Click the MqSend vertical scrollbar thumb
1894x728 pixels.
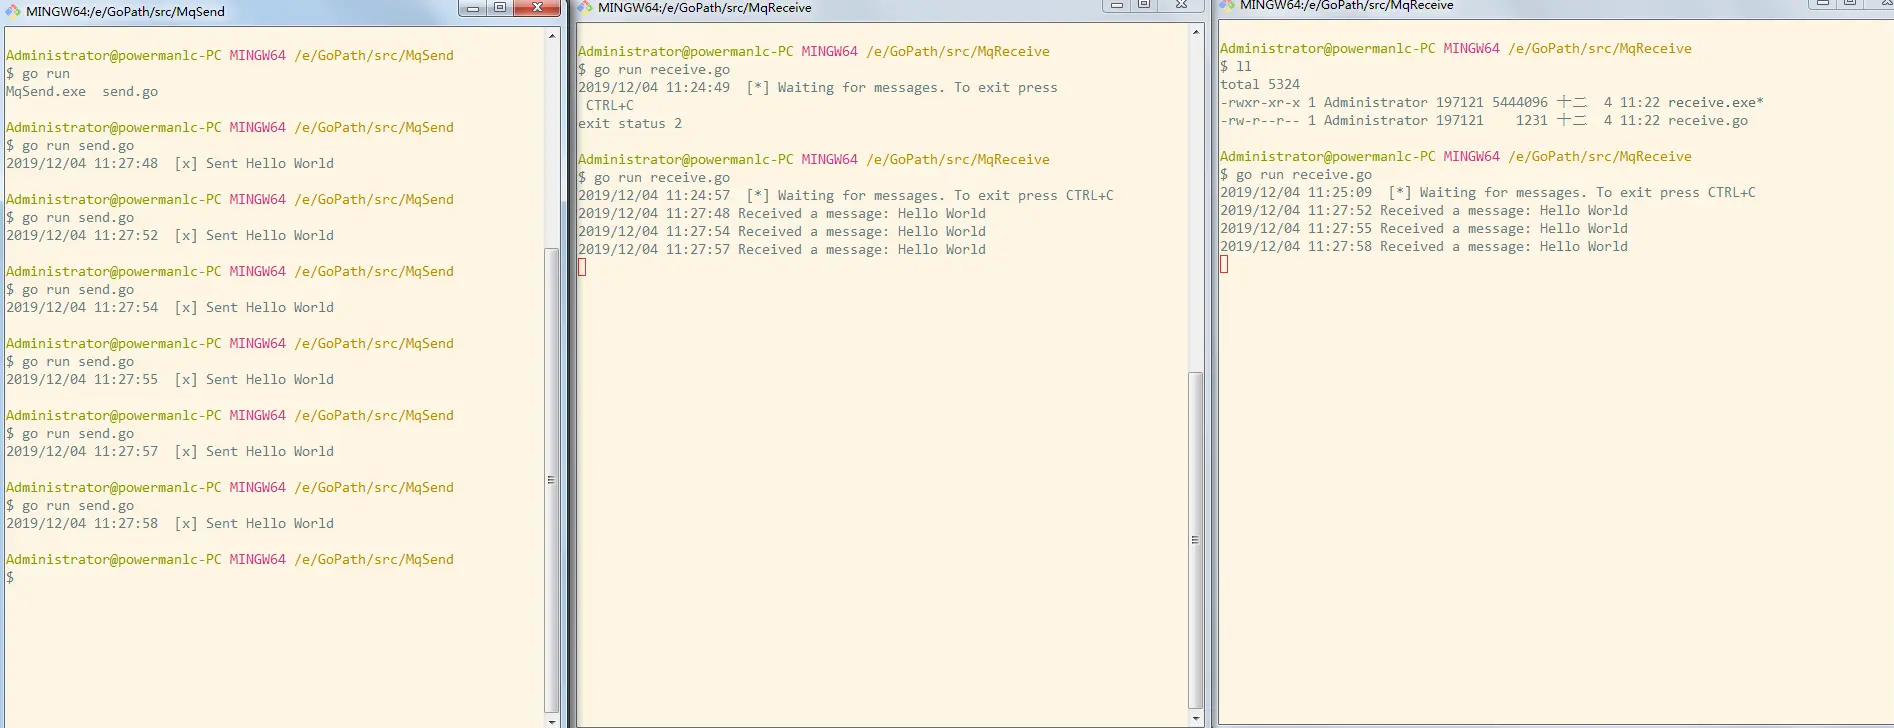552,480
